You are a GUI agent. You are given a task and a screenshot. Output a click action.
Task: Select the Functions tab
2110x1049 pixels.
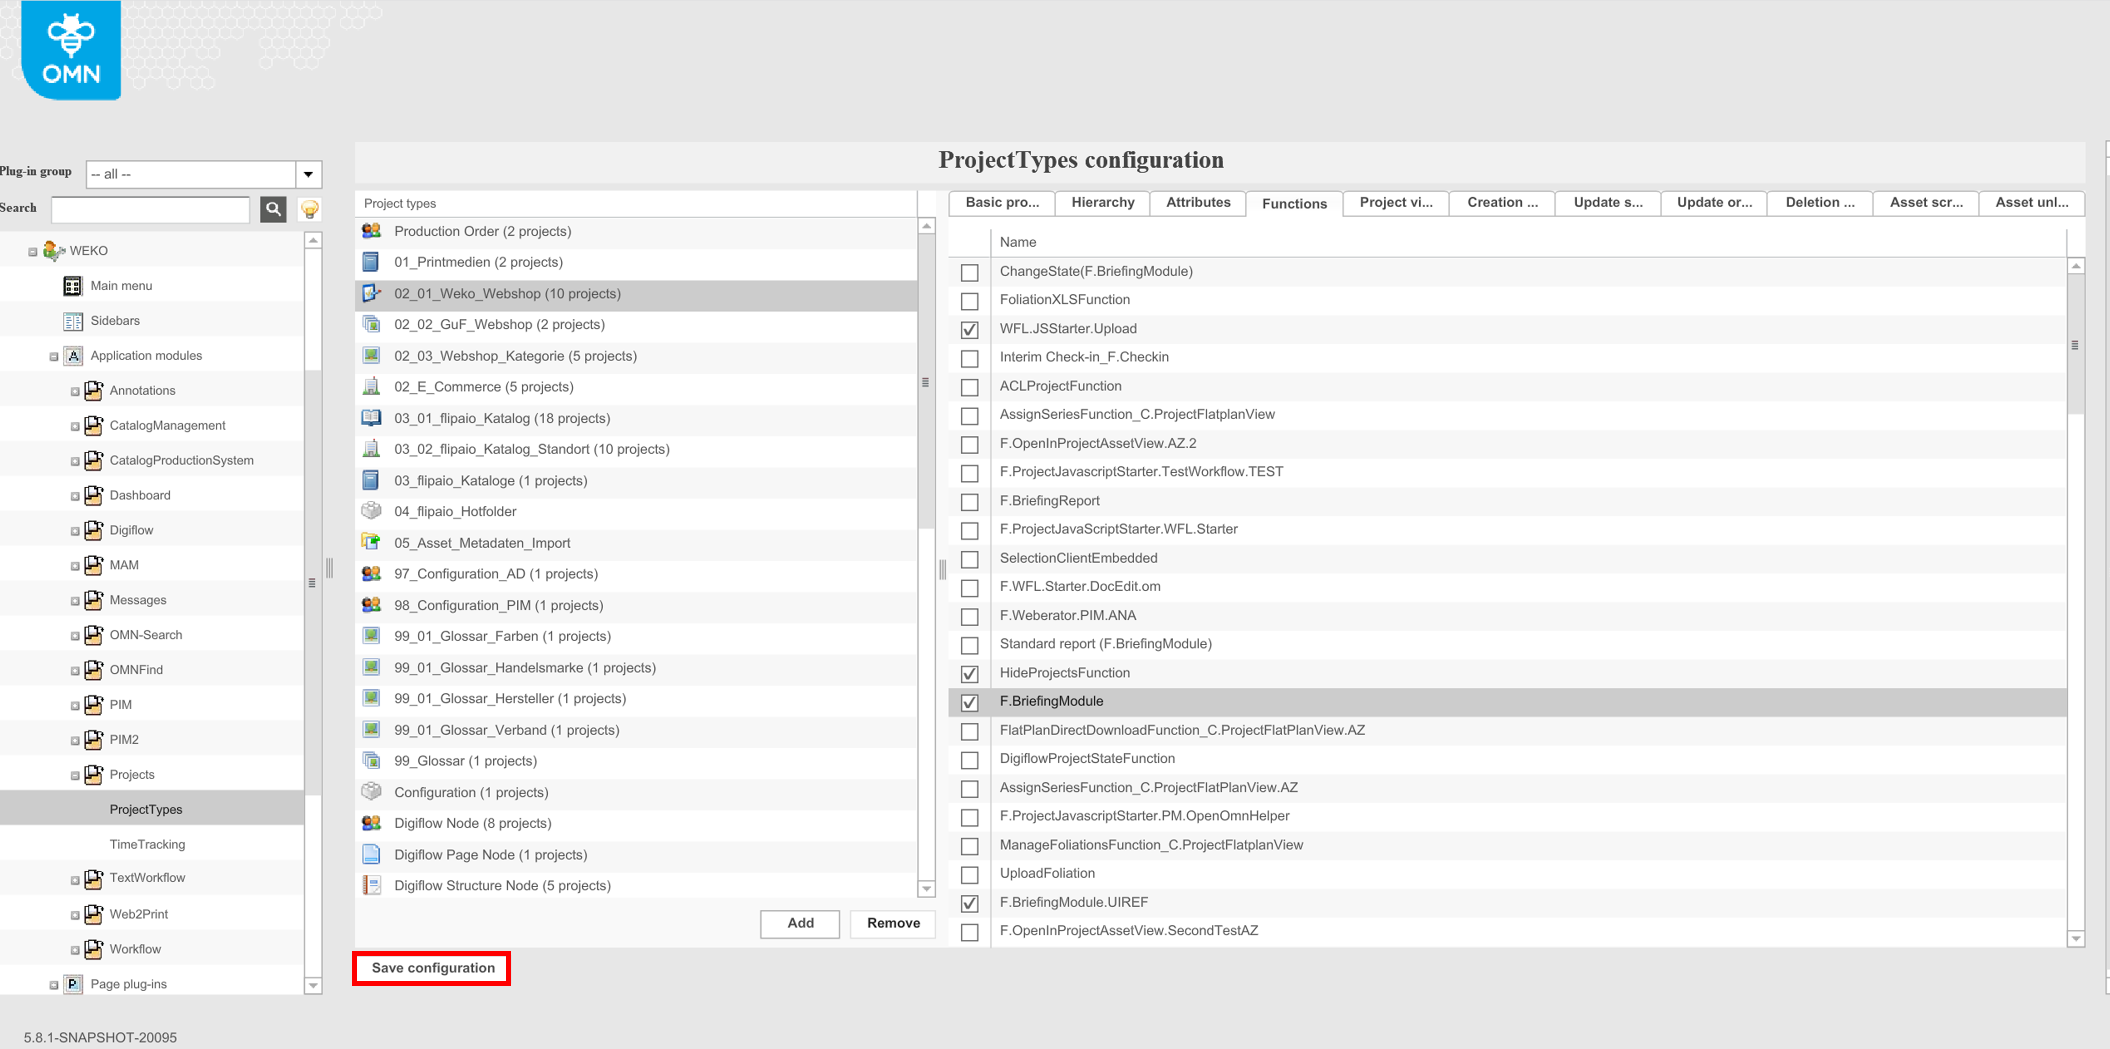click(1294, 204)
